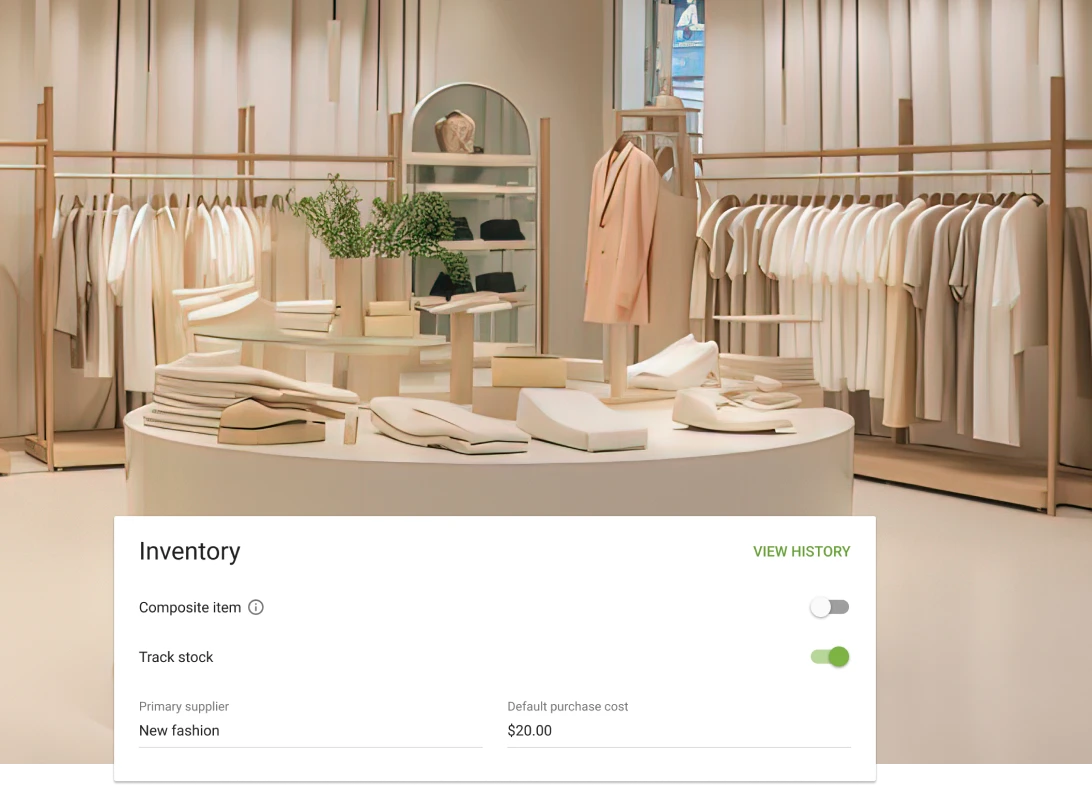Disable the Track stock switch
This screenshot has height=786, width=1092.
829,656
